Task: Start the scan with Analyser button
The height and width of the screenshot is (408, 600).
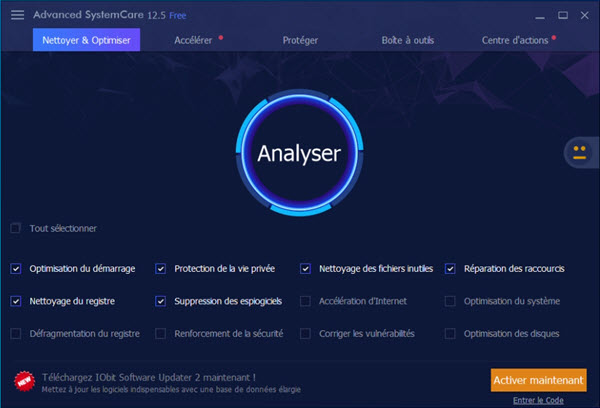Action: [x=299, y=153]
